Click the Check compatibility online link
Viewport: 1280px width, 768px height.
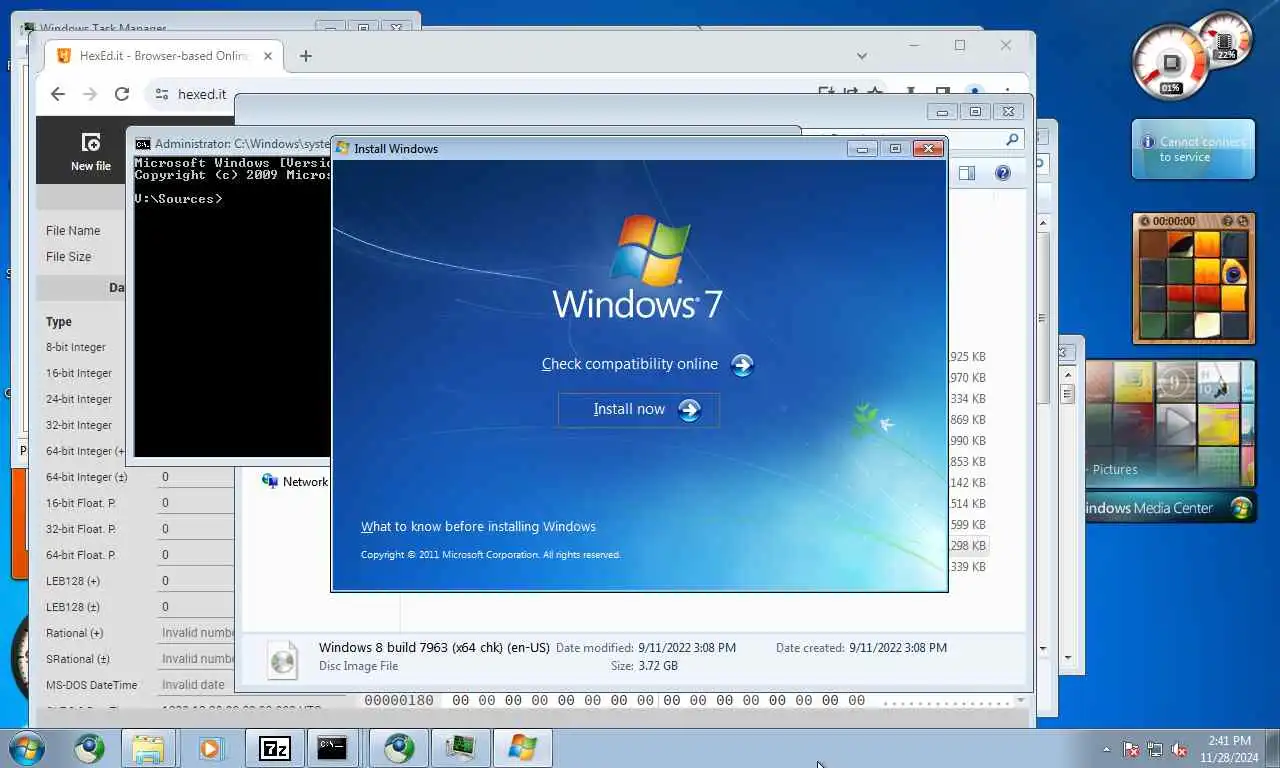(x=630, y=364)
